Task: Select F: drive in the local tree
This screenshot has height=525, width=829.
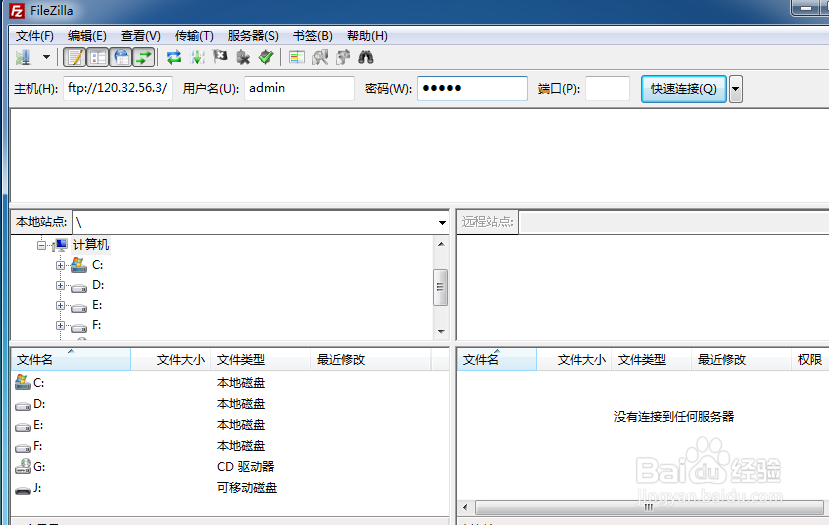Action: pyautogui.click(x=96, y=325)
